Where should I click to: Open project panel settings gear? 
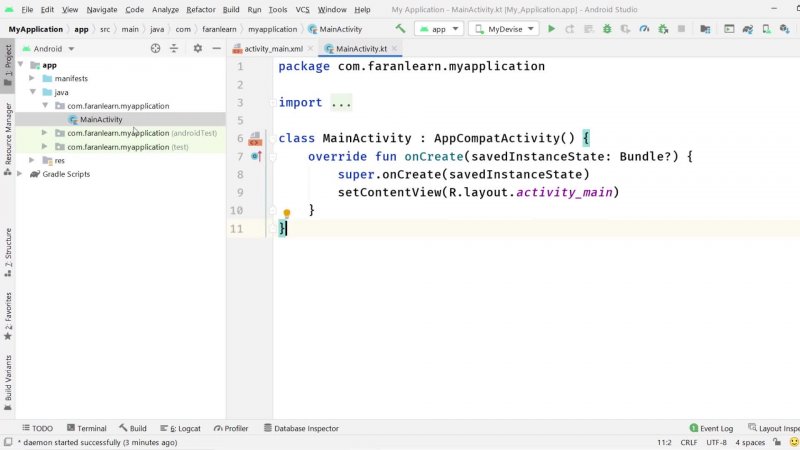tap(197, 48)
